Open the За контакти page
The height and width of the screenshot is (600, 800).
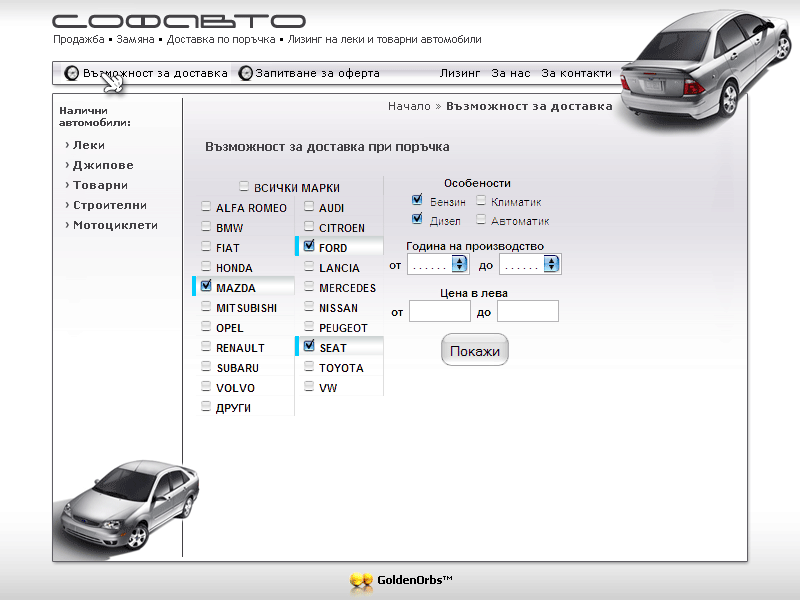[x=577, y=73]
